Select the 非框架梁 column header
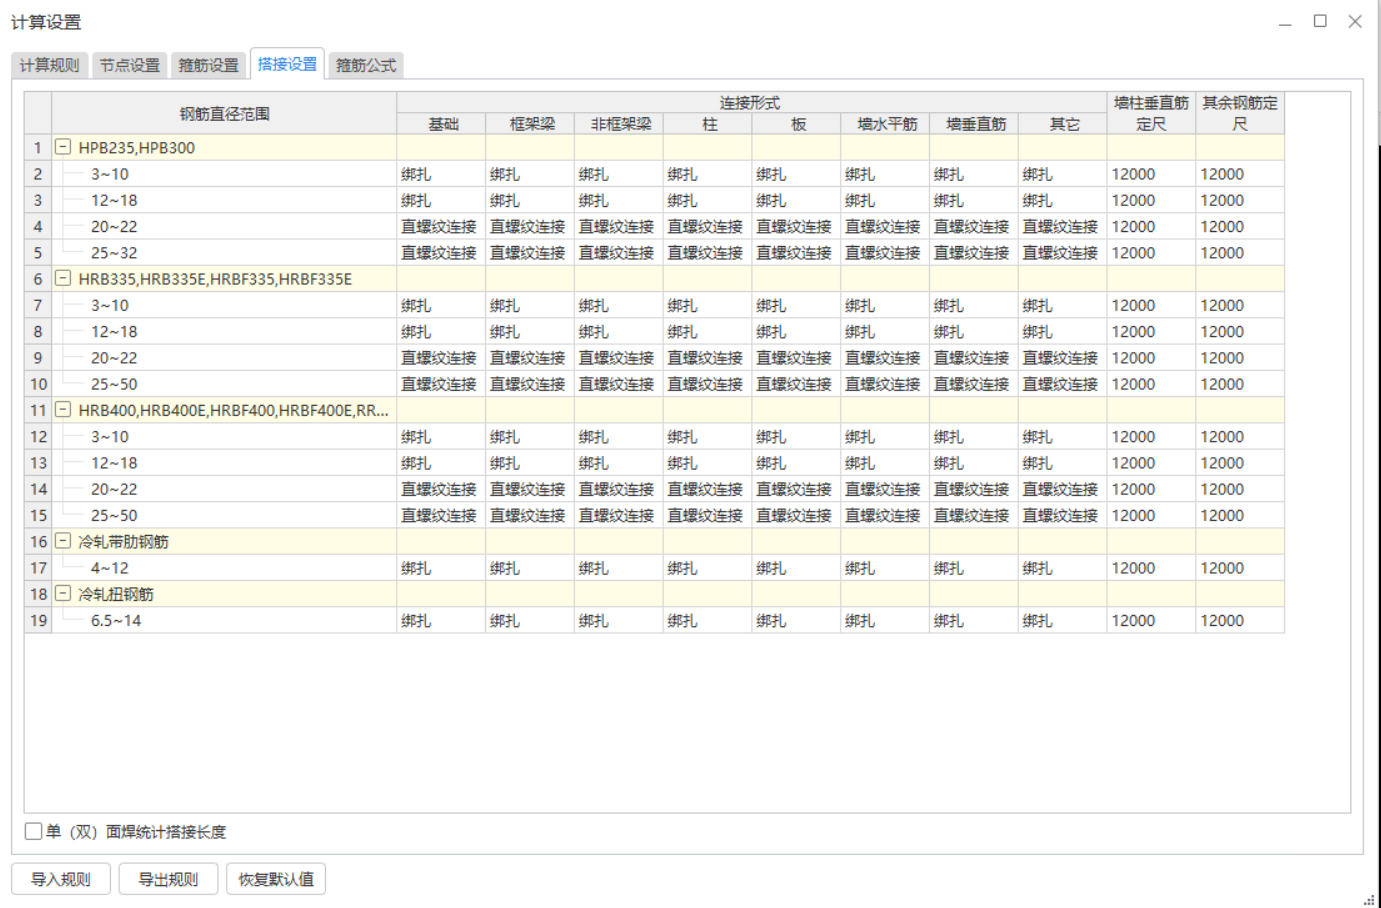This screenshot has width=1381, height=908. pyautogui.click(x=620, y=124)
